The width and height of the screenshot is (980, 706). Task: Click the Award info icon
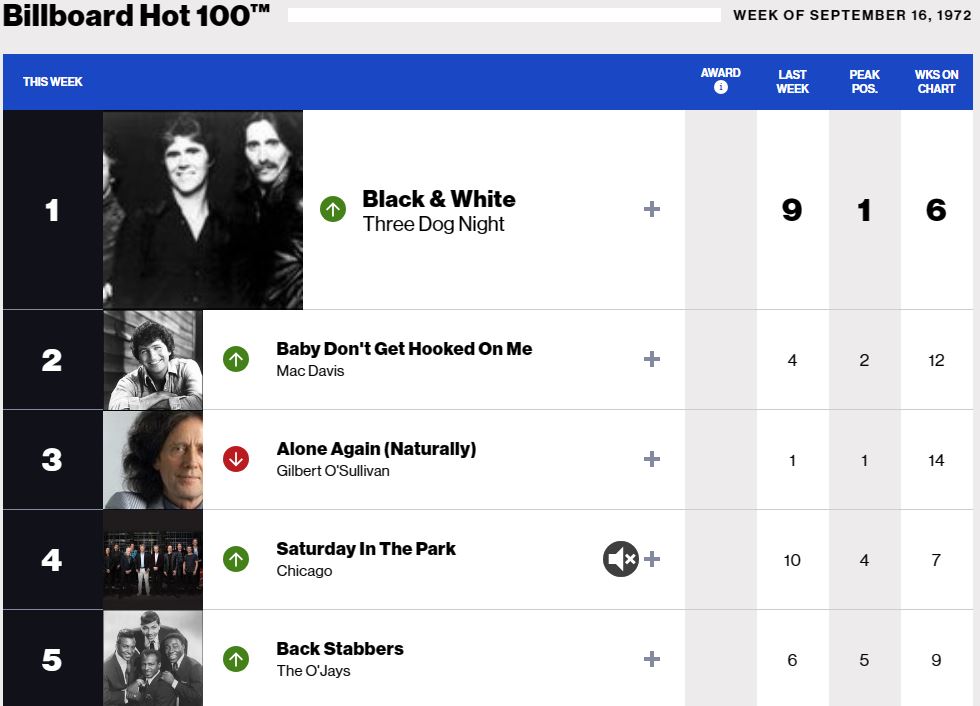pos(721,88)
